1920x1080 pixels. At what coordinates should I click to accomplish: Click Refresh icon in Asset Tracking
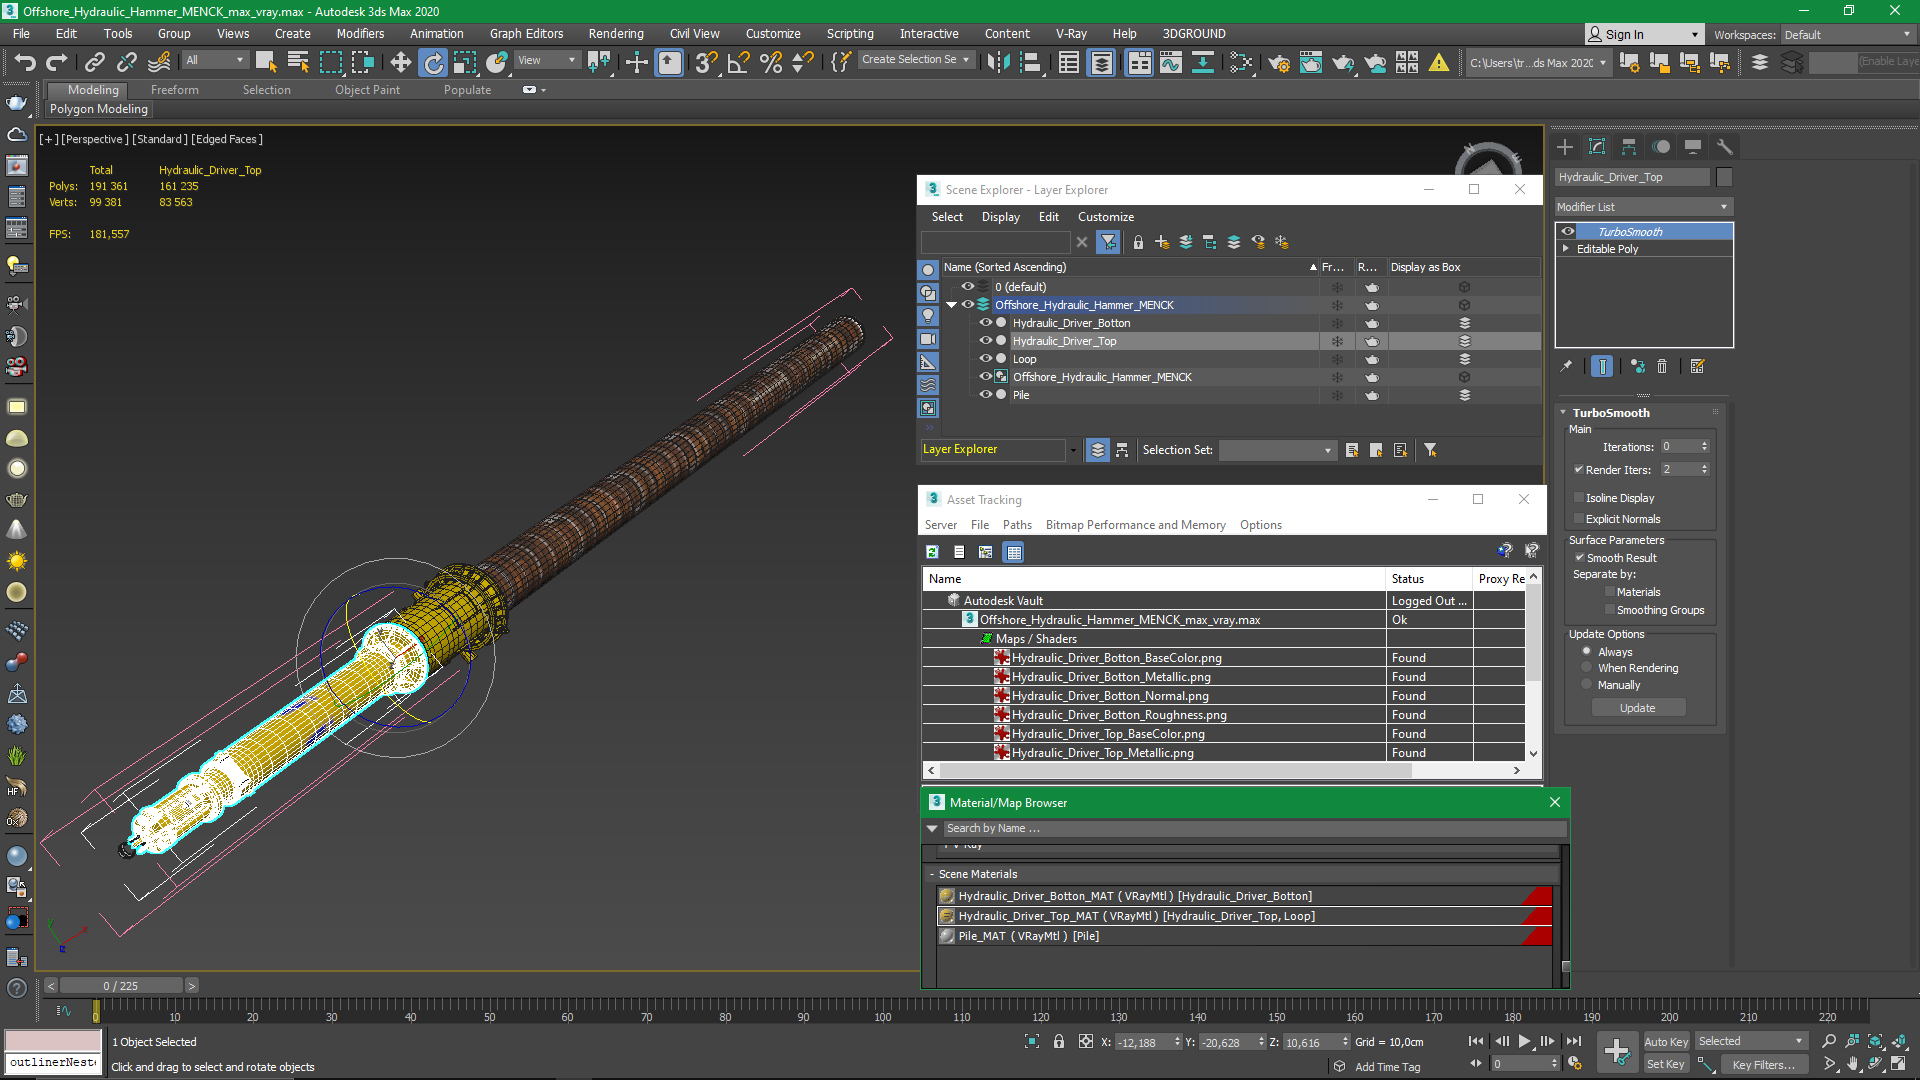click(x=932, y=552)
